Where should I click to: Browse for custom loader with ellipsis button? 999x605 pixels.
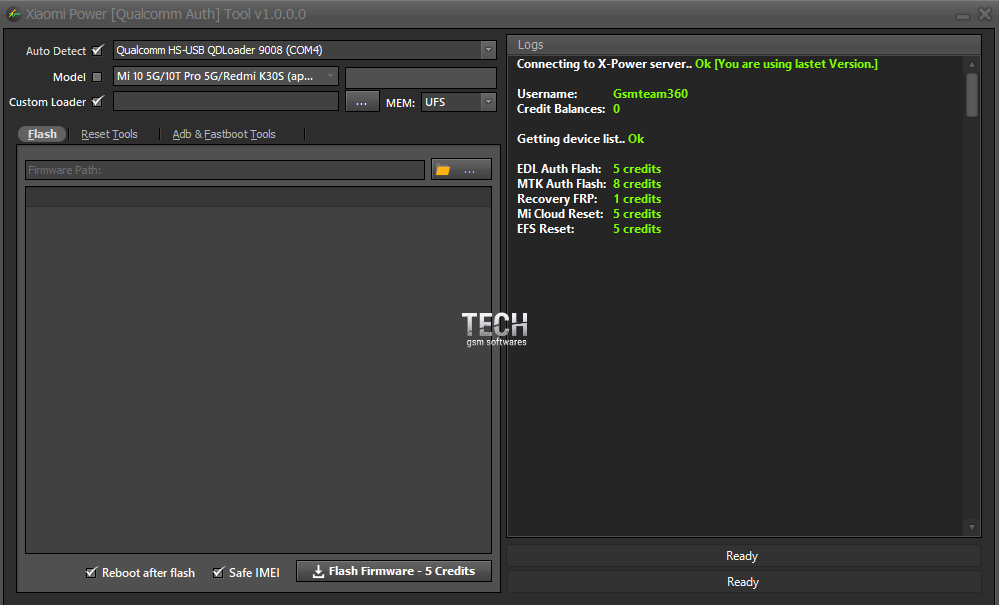[x=362, y=102]
